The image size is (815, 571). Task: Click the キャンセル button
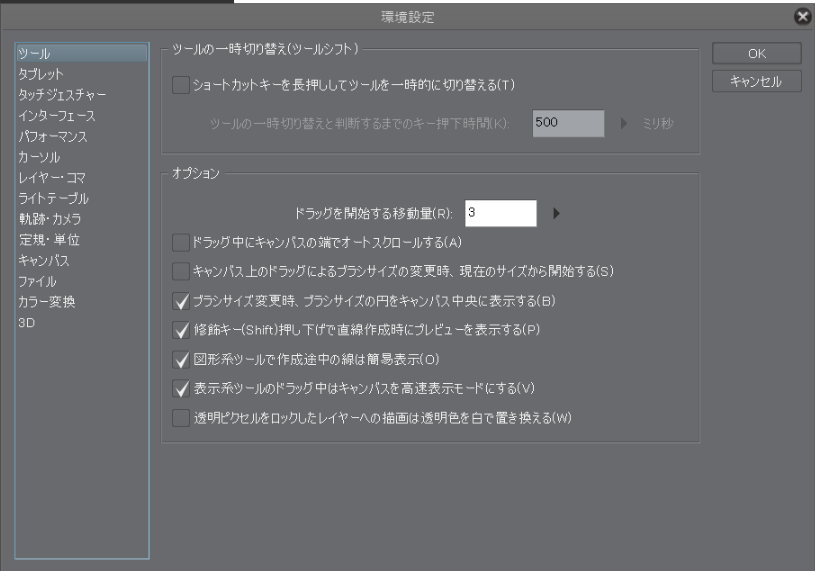tap(756, 82)
